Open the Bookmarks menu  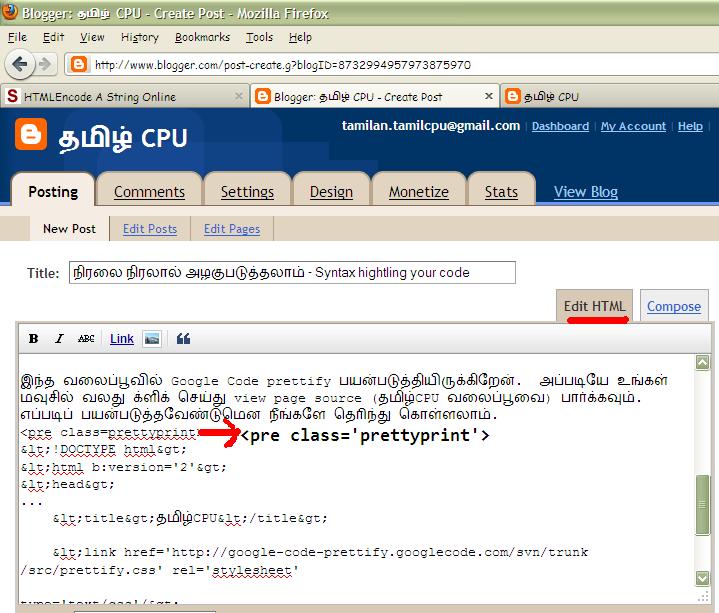(x=202, y=37)
